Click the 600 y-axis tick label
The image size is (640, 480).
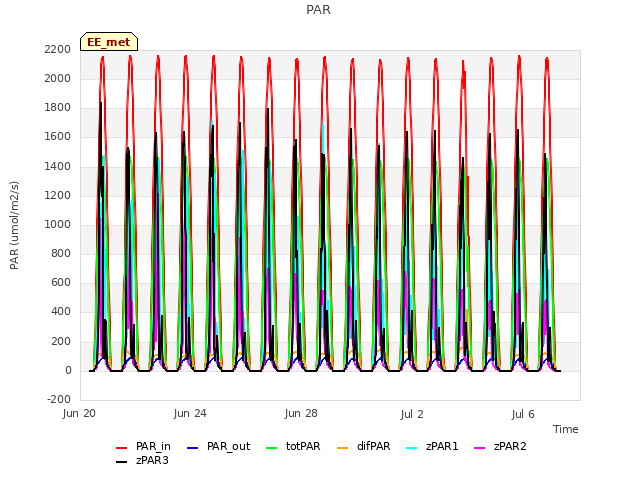[61, 283]
